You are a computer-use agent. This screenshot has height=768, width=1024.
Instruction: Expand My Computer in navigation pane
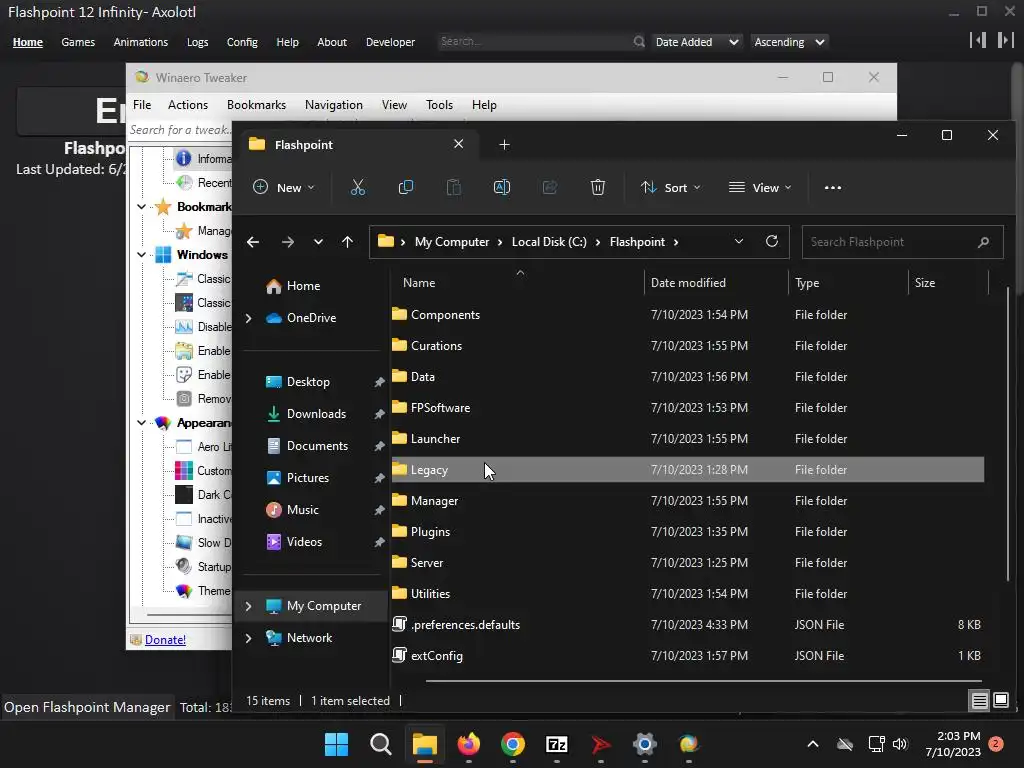pyautogui.click(x=248, y=606)
